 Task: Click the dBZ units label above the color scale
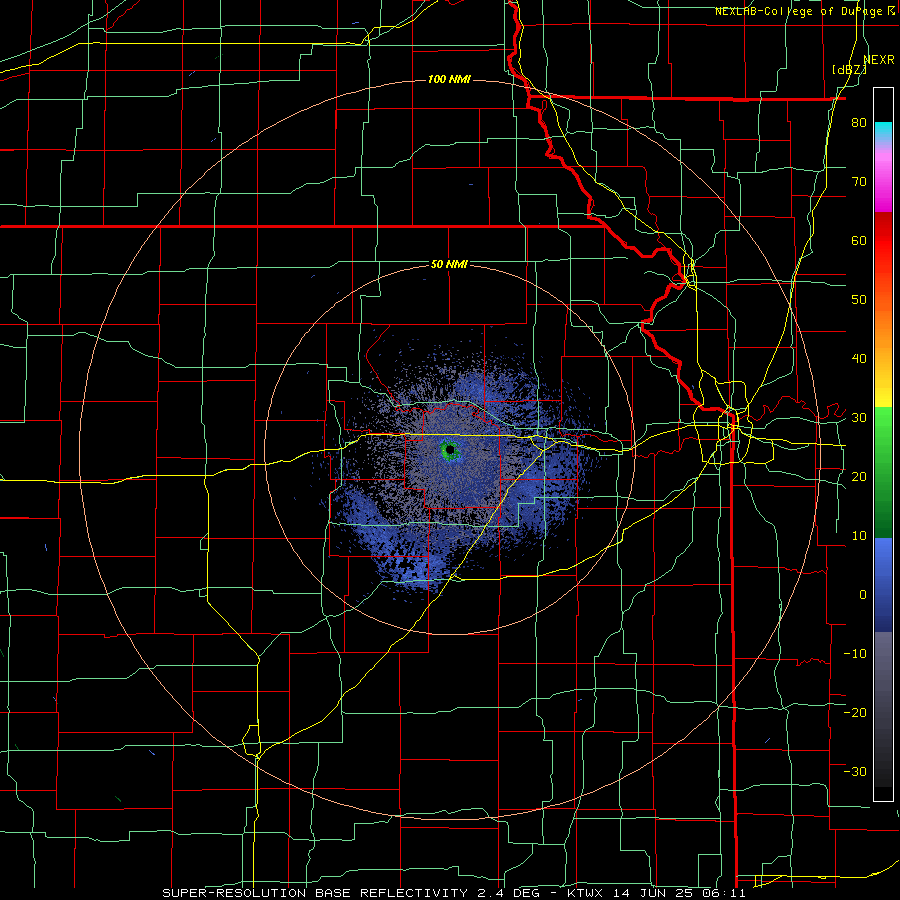(x=850, y=69)
